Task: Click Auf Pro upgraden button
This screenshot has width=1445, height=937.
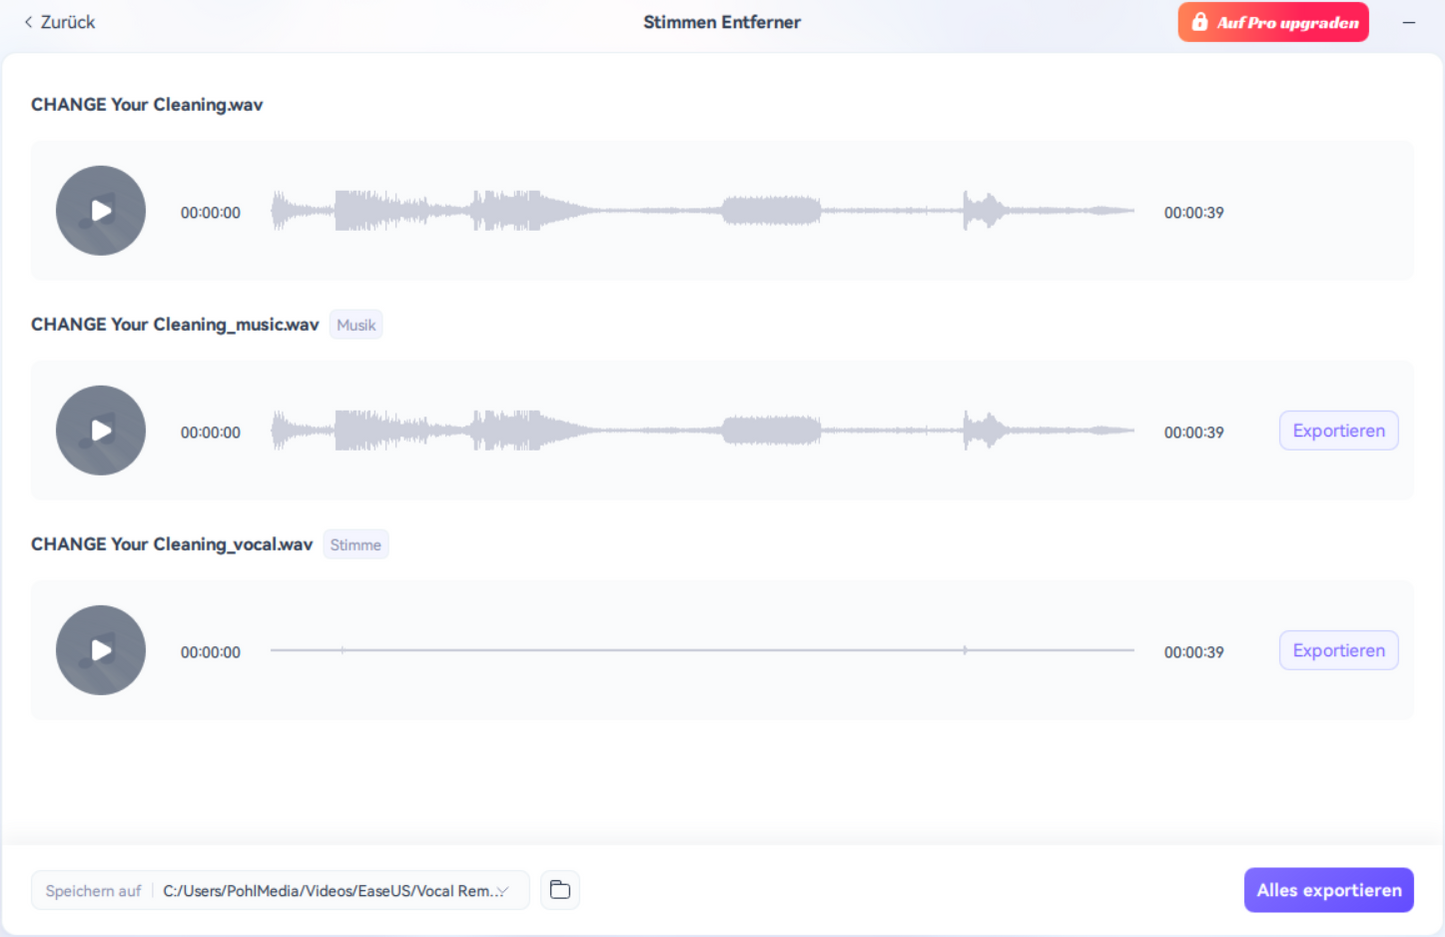Action: (x=1287, y=22)
